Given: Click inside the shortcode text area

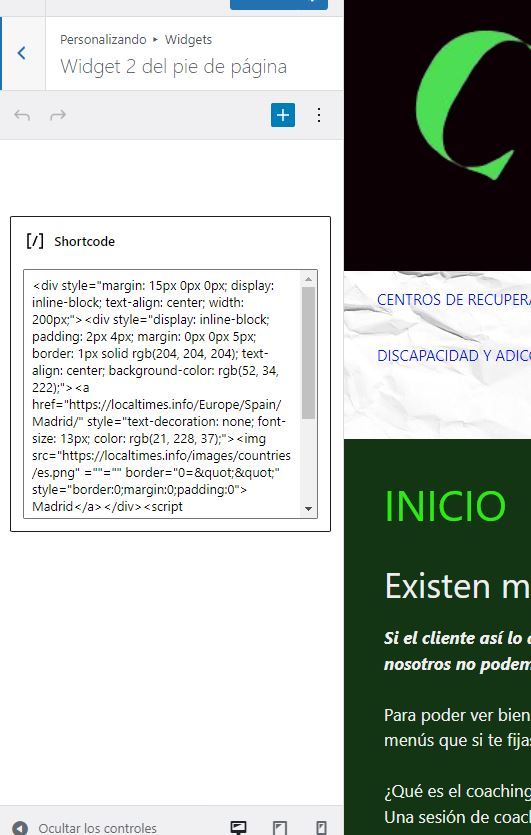Looking at the screenshot, I should pyautogui.click(x=162, y=394).
